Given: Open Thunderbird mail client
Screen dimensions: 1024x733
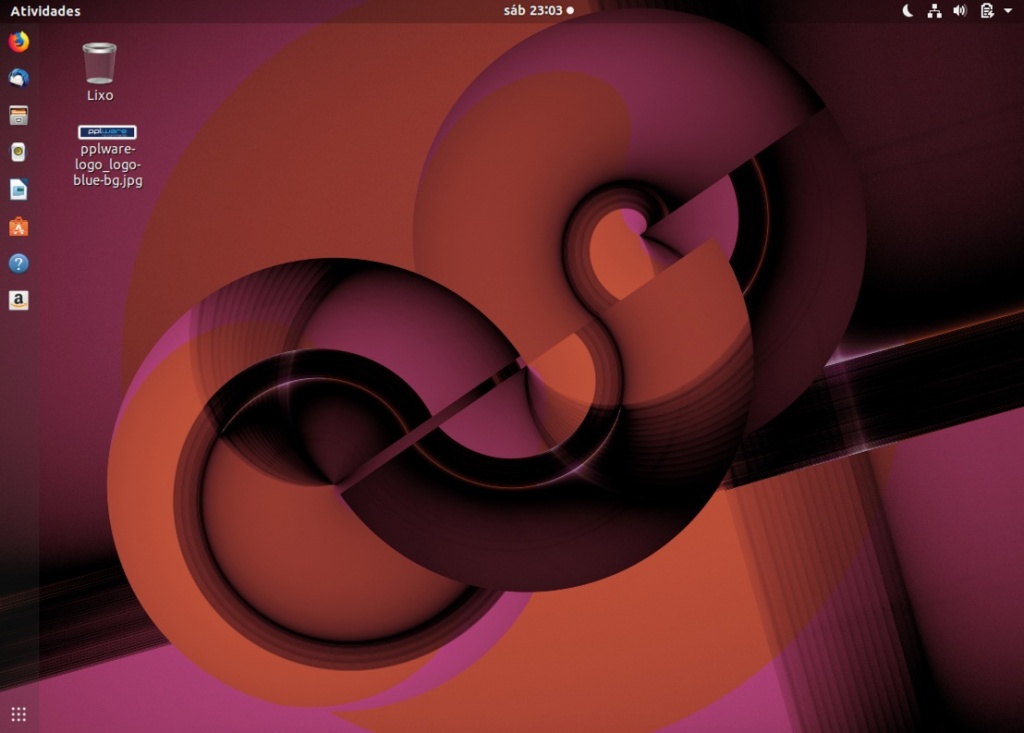Looking at the screenshot, I should tap(18, 79).
